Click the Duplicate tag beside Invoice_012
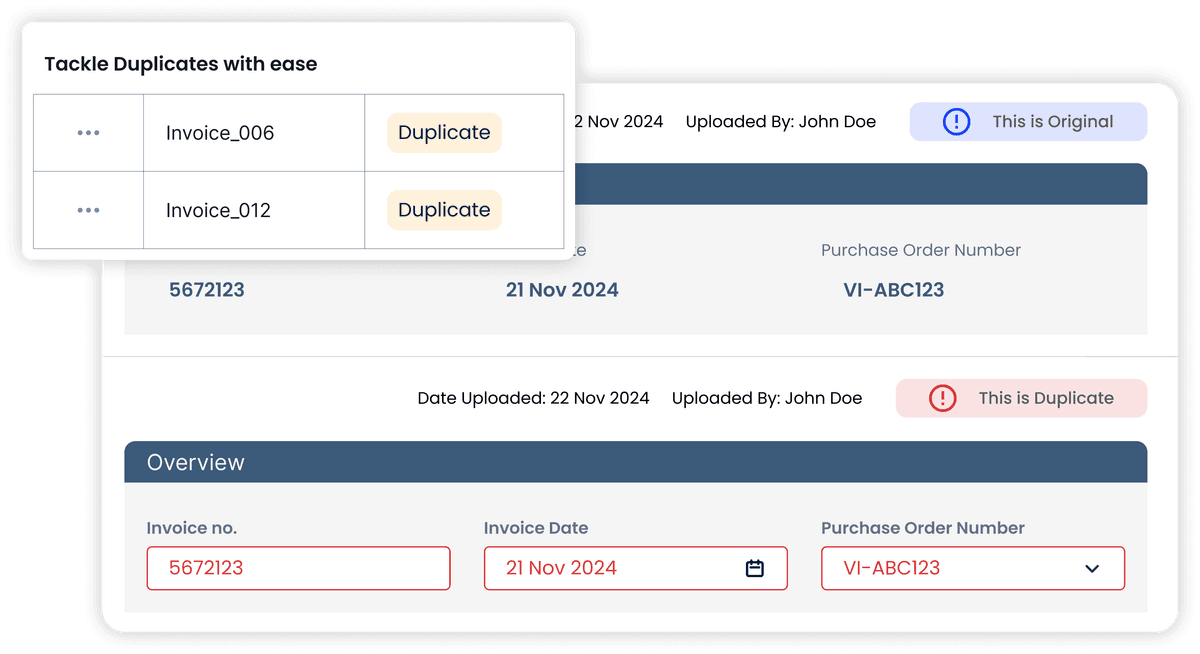 click(444, 210)
